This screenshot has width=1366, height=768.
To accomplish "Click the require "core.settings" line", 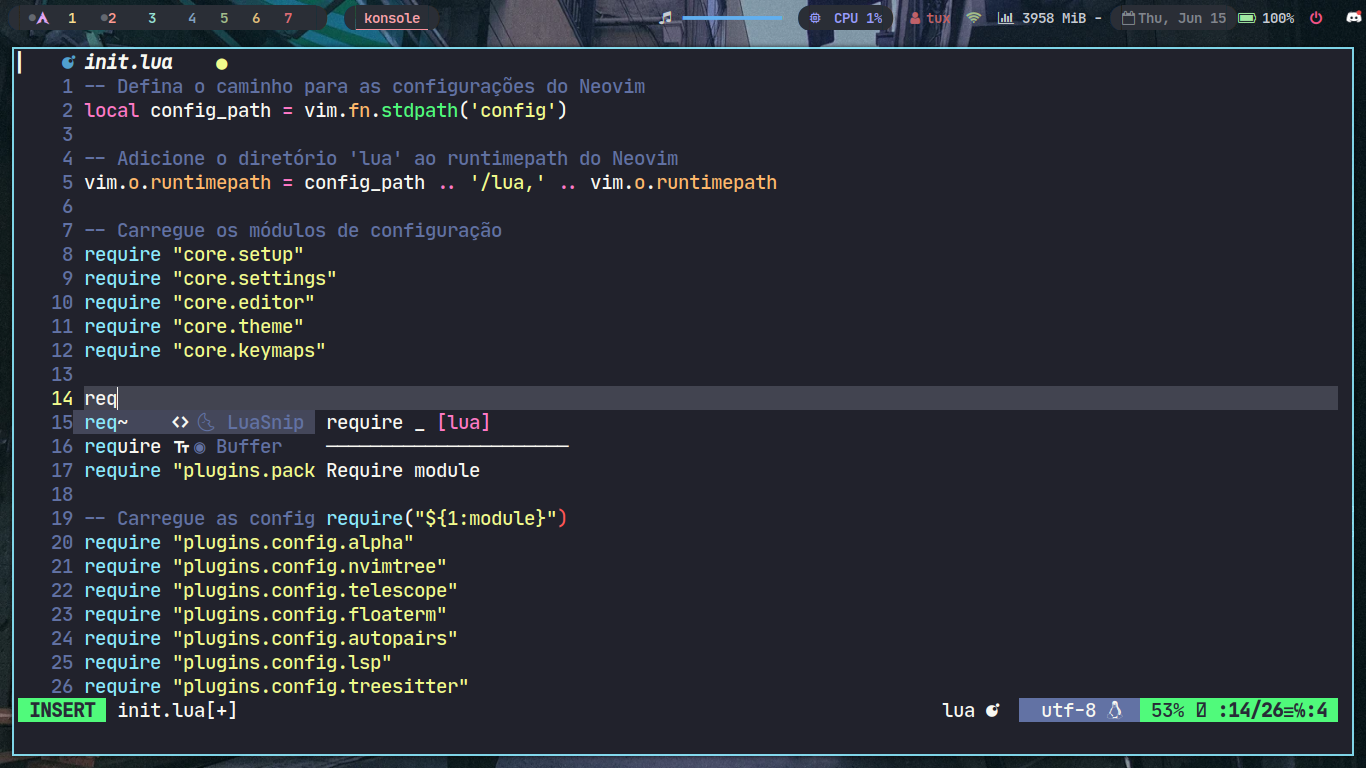I will click(x=210, y=278).
